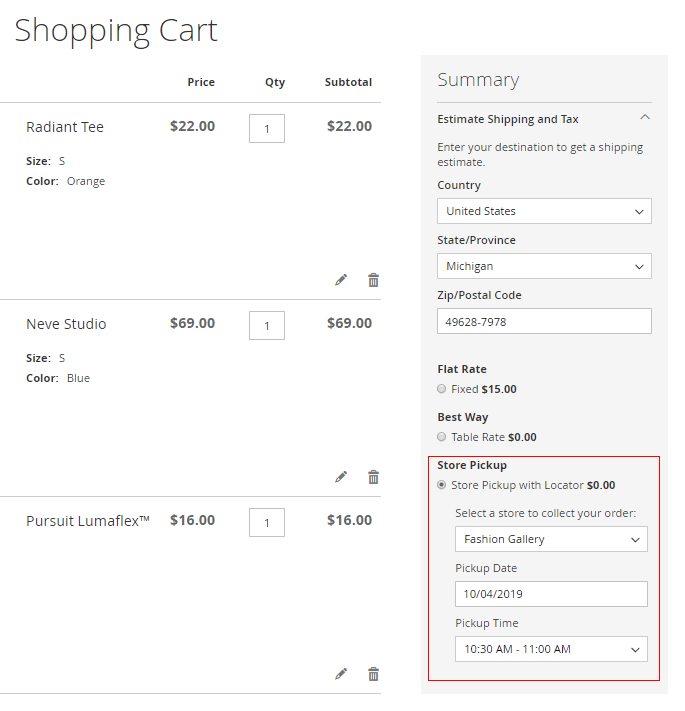Choose the Best Way Table Rate option
The height and width of the screenshot is (711, 685).
tap(442, 437)
